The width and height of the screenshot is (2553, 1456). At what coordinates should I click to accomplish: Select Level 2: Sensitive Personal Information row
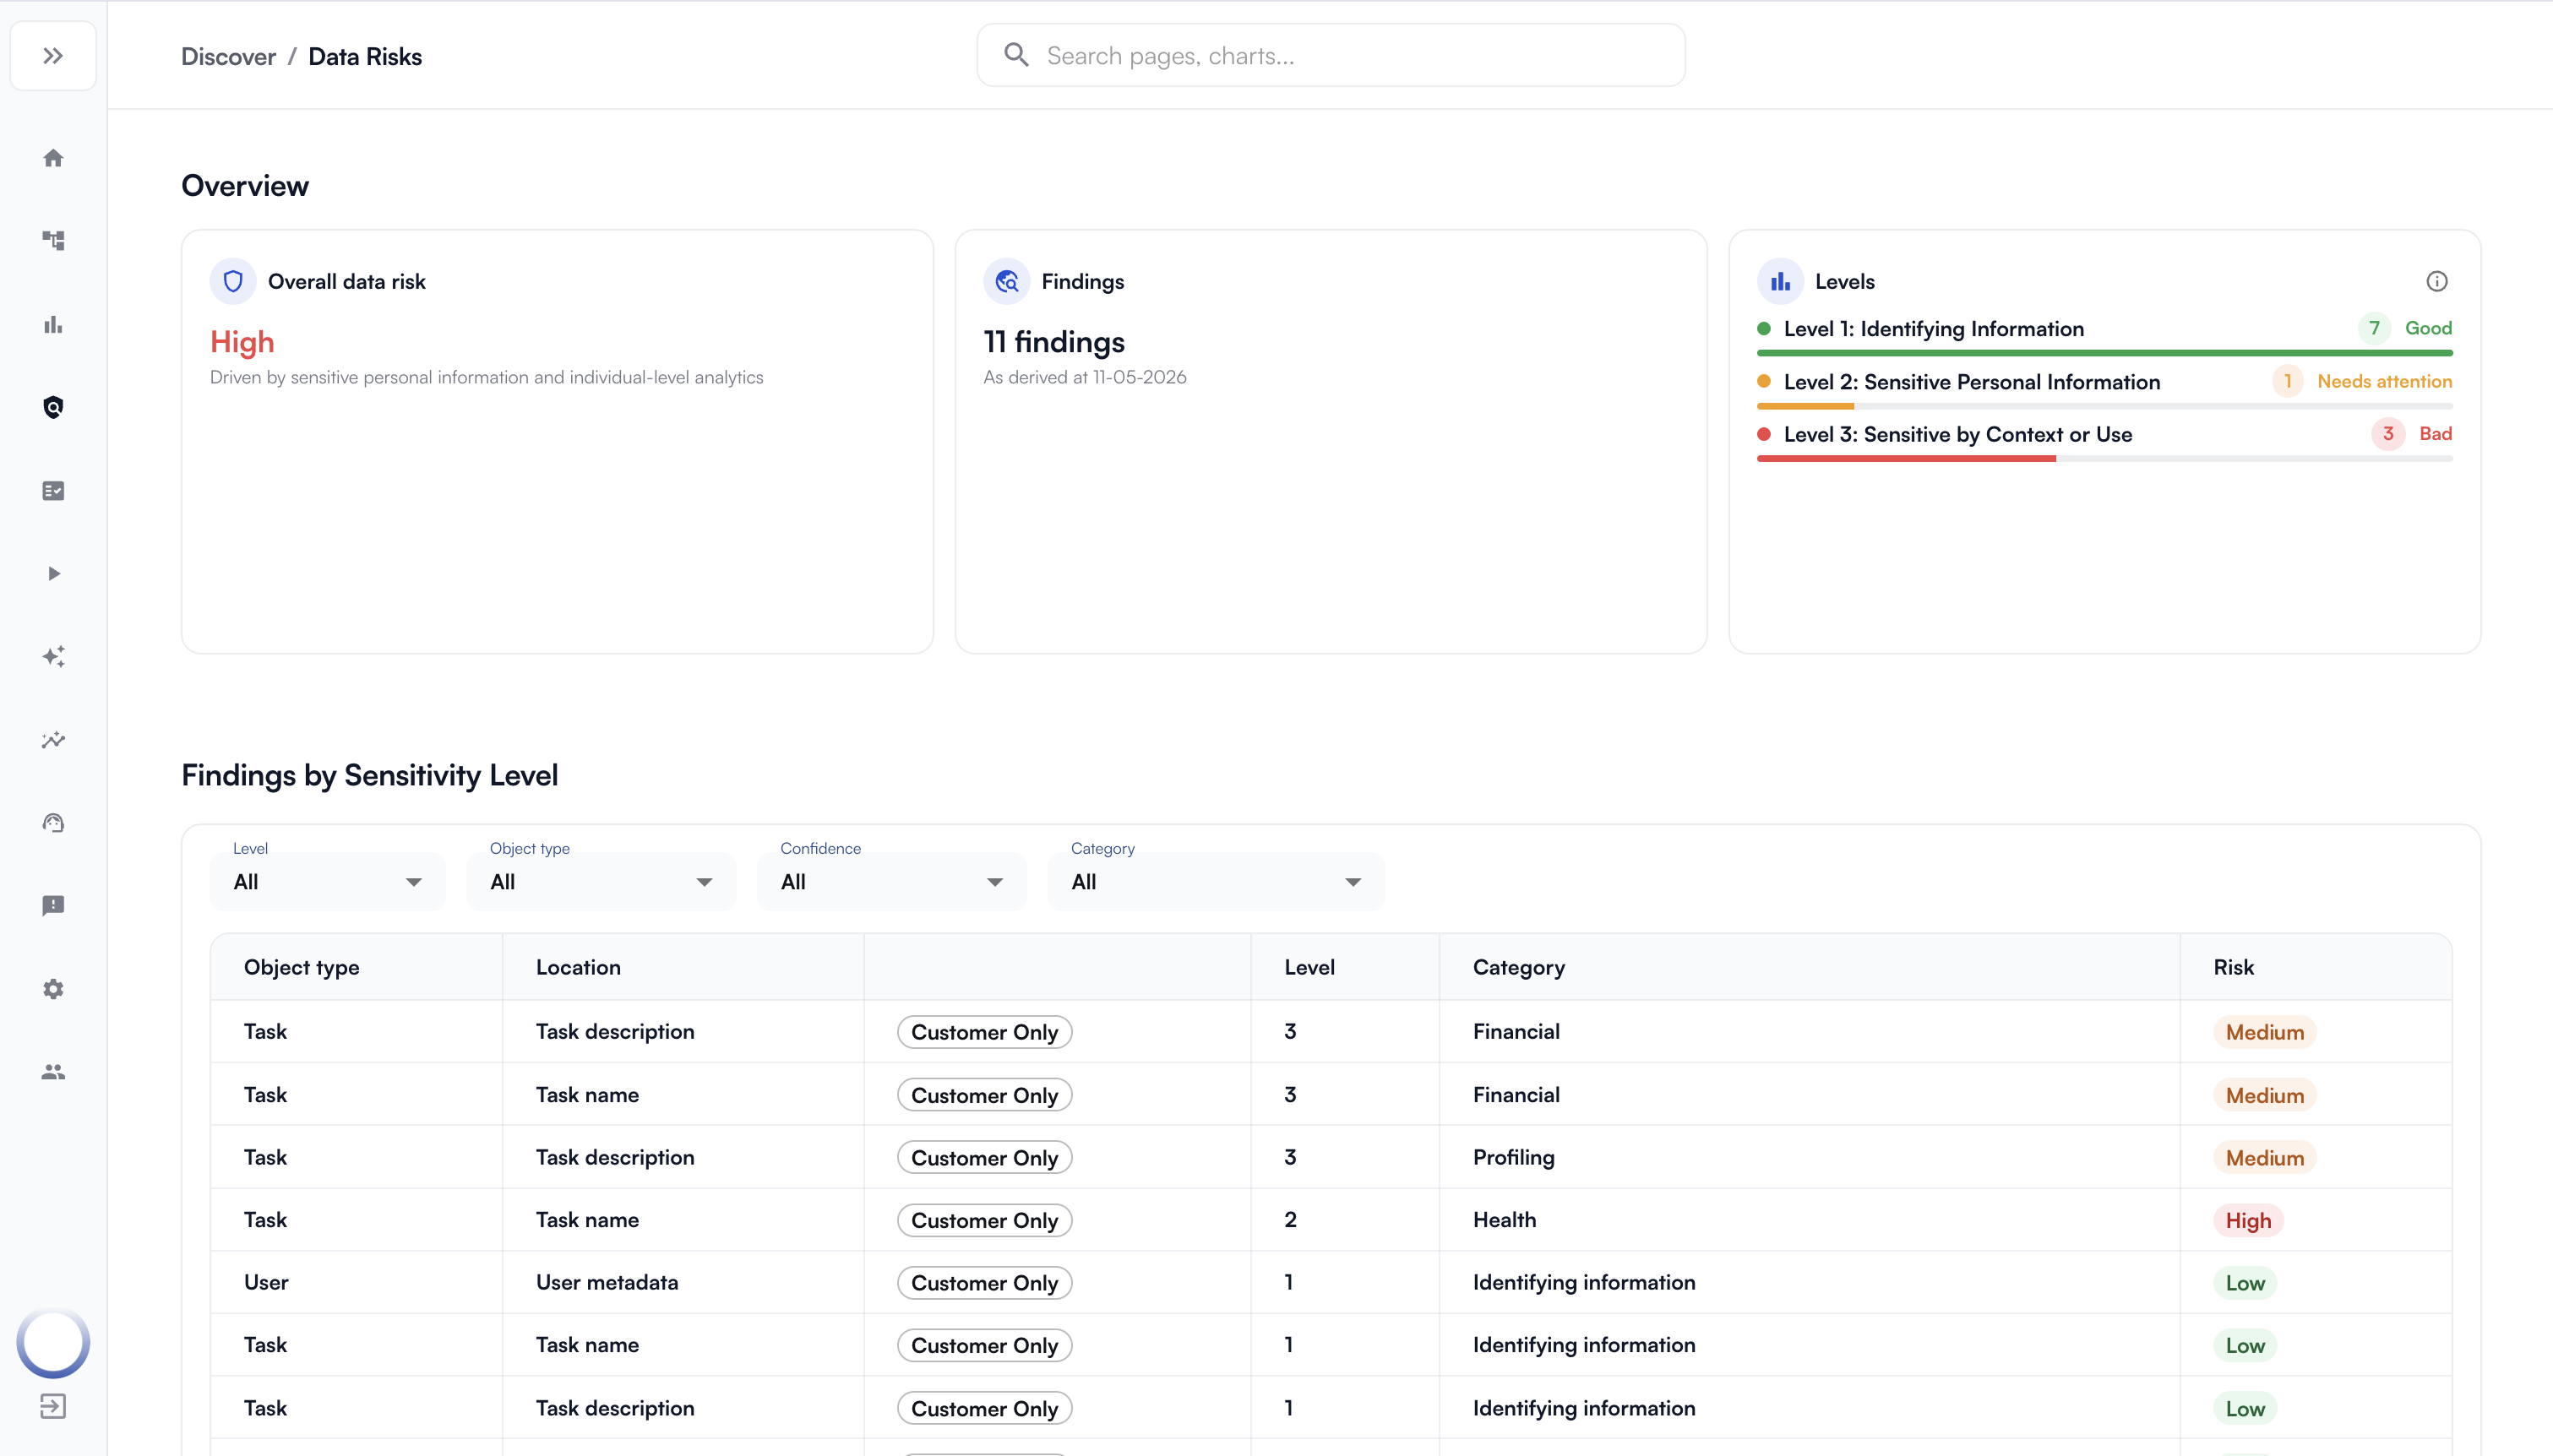click(2104, 381)
